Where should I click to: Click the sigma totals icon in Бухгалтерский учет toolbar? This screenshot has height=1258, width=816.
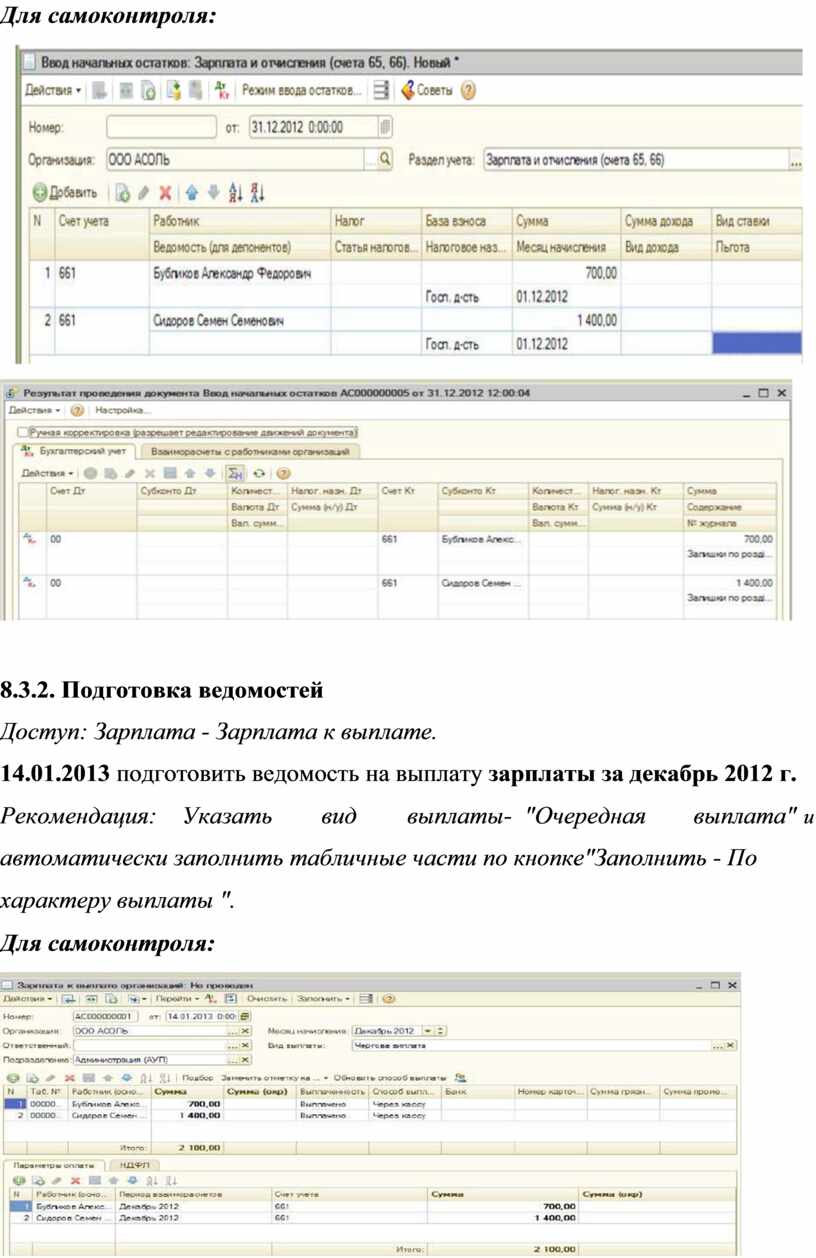tap(236, 472)
